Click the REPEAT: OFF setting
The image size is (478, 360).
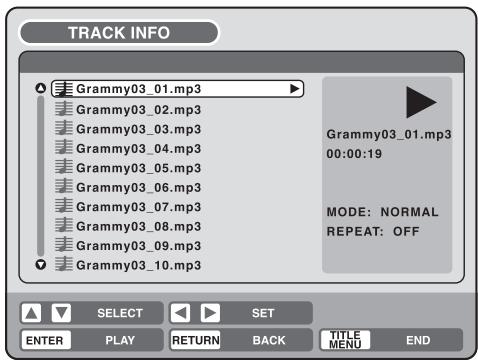point(373,231)
